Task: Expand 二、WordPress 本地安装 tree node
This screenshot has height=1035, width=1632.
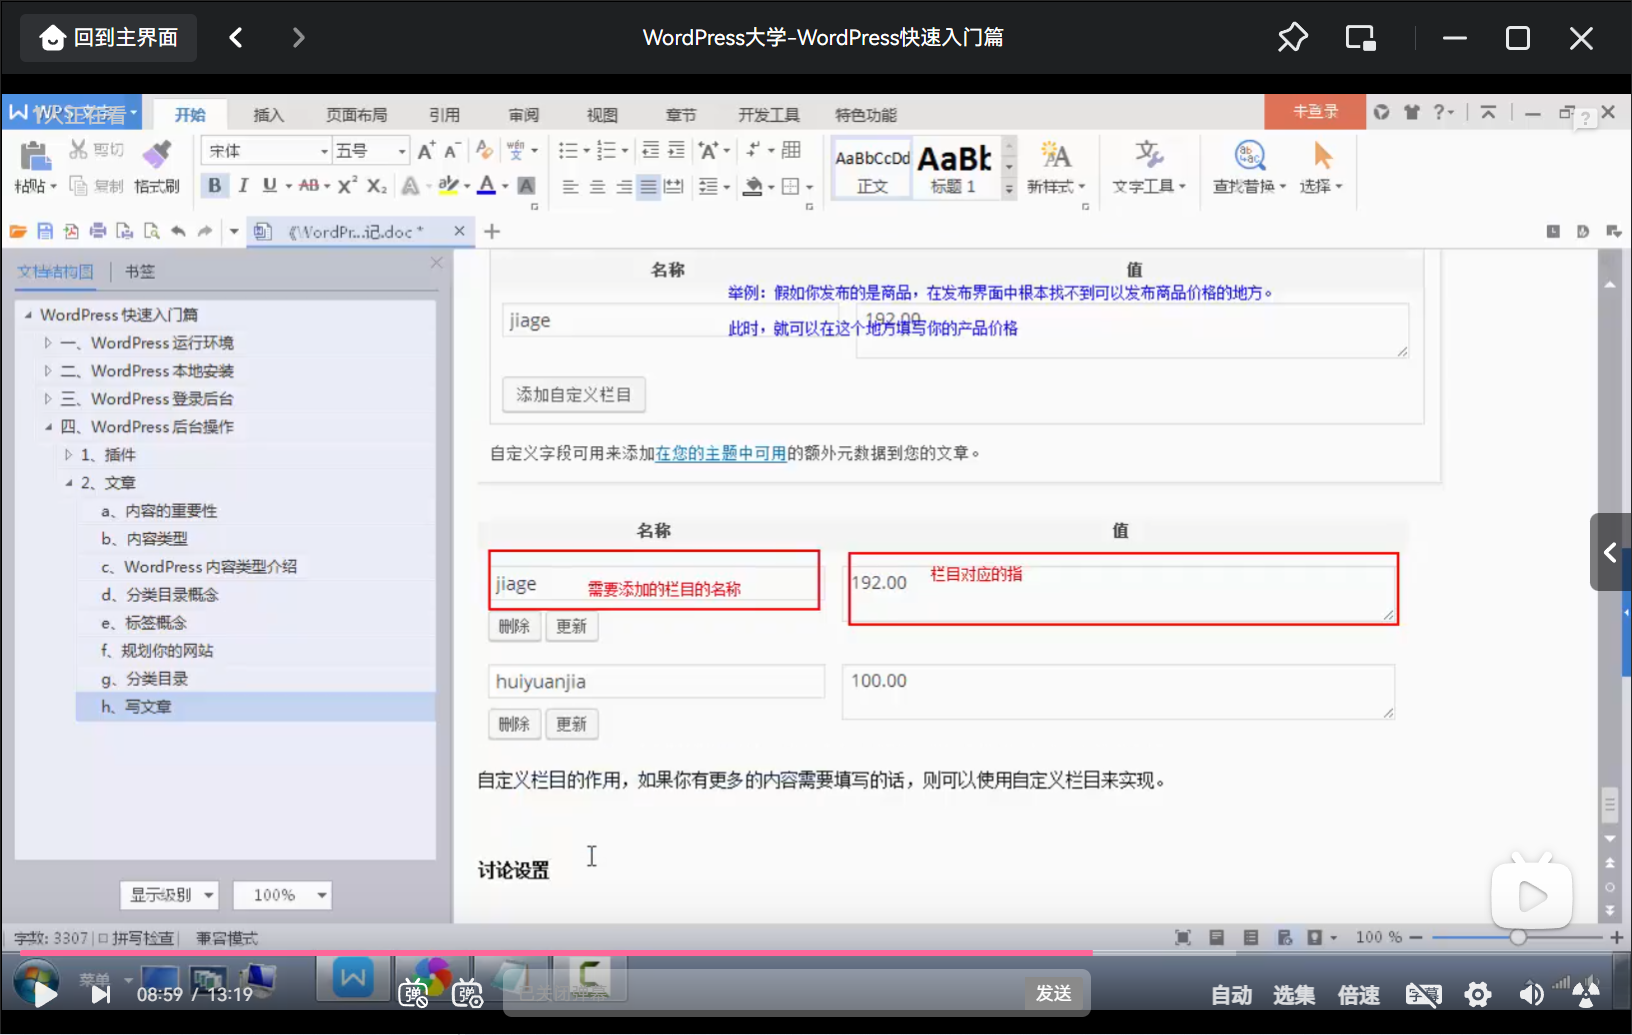Action: [47, 371]
